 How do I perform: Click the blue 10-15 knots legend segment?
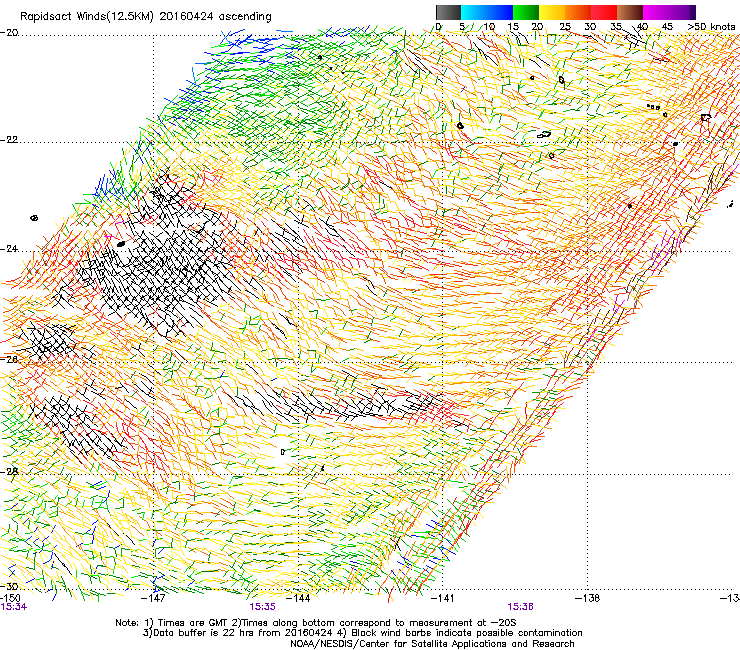[x=500, y=12]
